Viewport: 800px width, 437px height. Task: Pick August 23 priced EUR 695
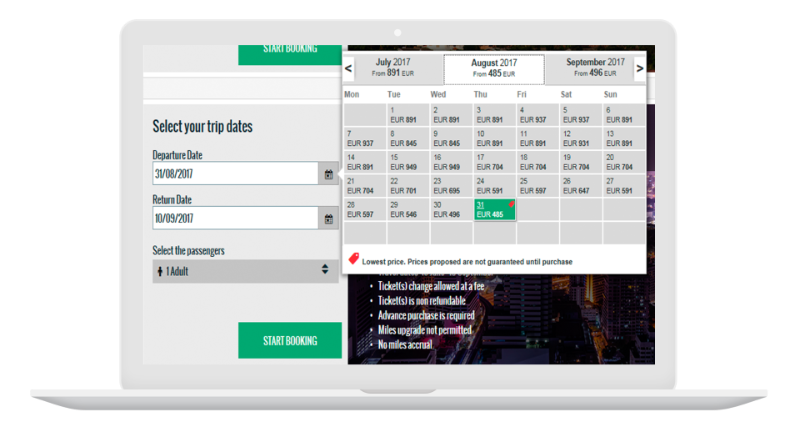coord(450,185)
